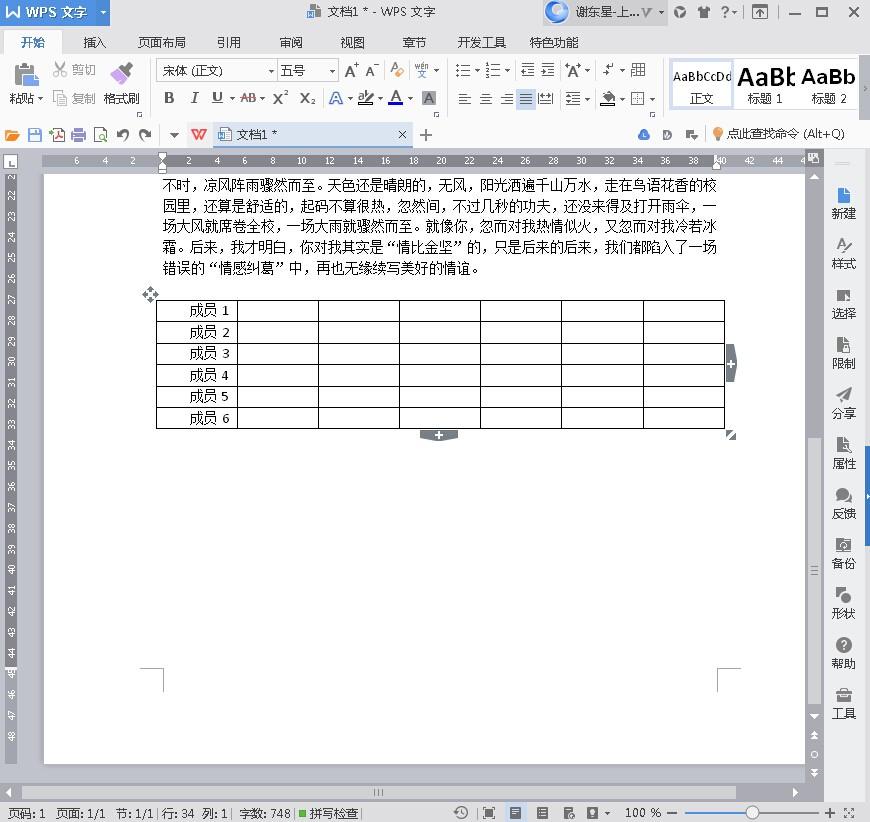Viewport: 870px width, 822px height.
Task: Open font name combo box 宋体 (正文)
Action: click(216, 70)
